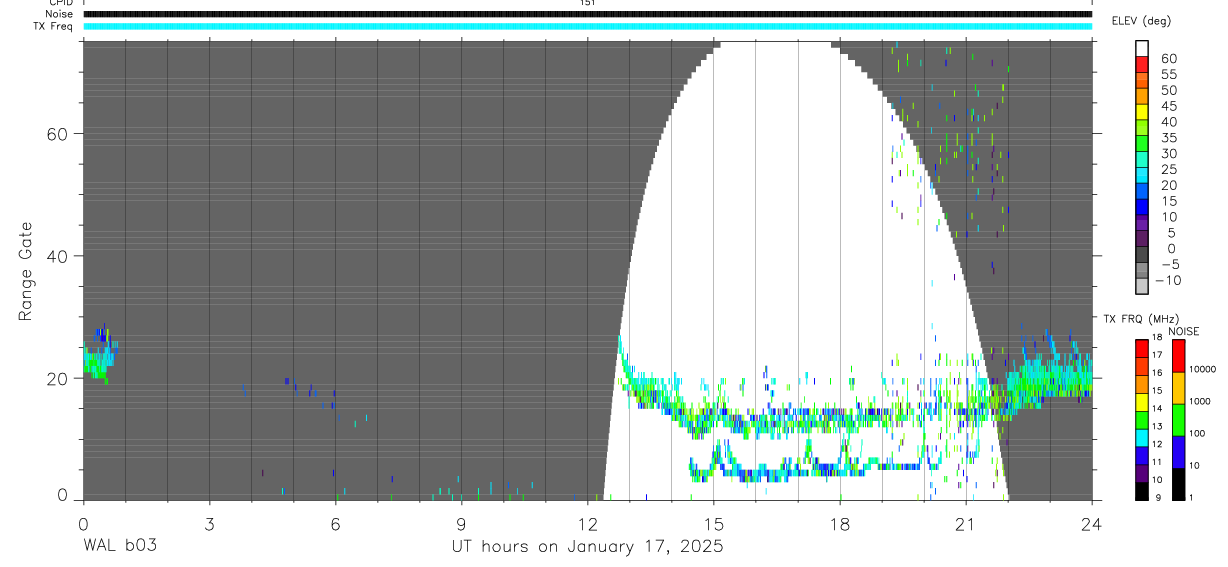Click NOISE red swatch above 10000
This screenshot has height=567, width=1228.
point(1177,355)
